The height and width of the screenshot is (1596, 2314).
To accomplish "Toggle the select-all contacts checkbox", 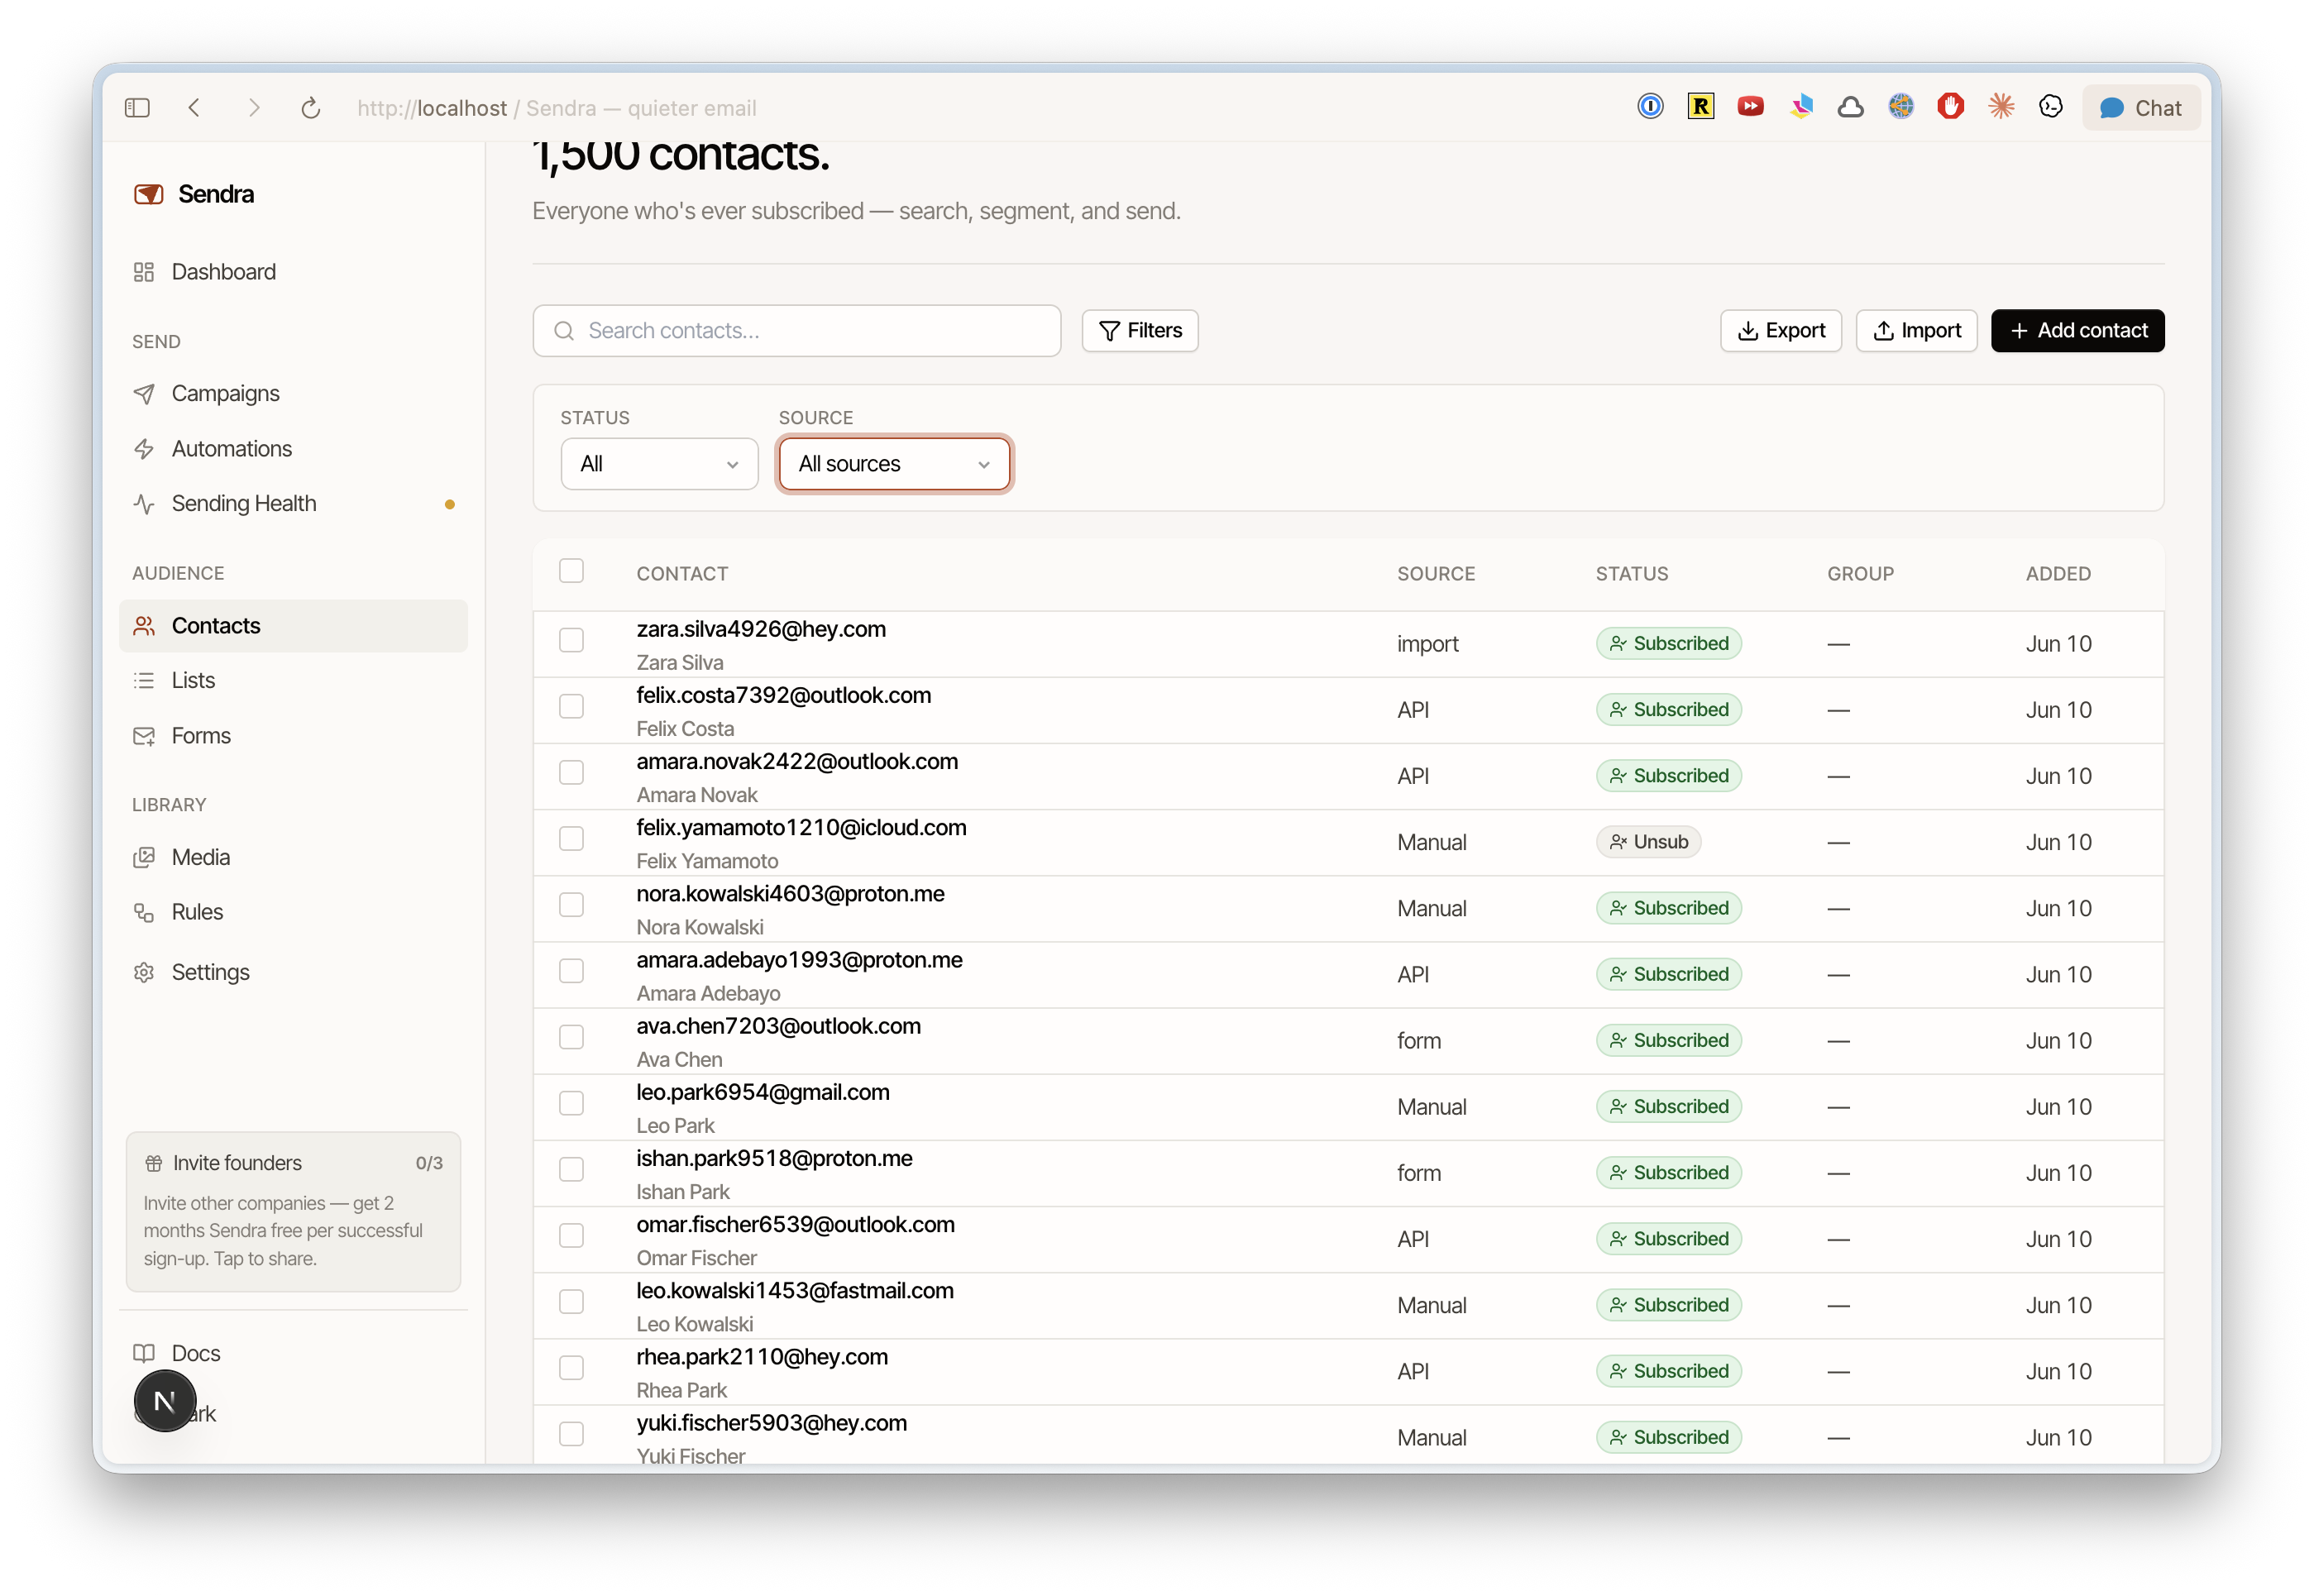I will click(571, 571).
